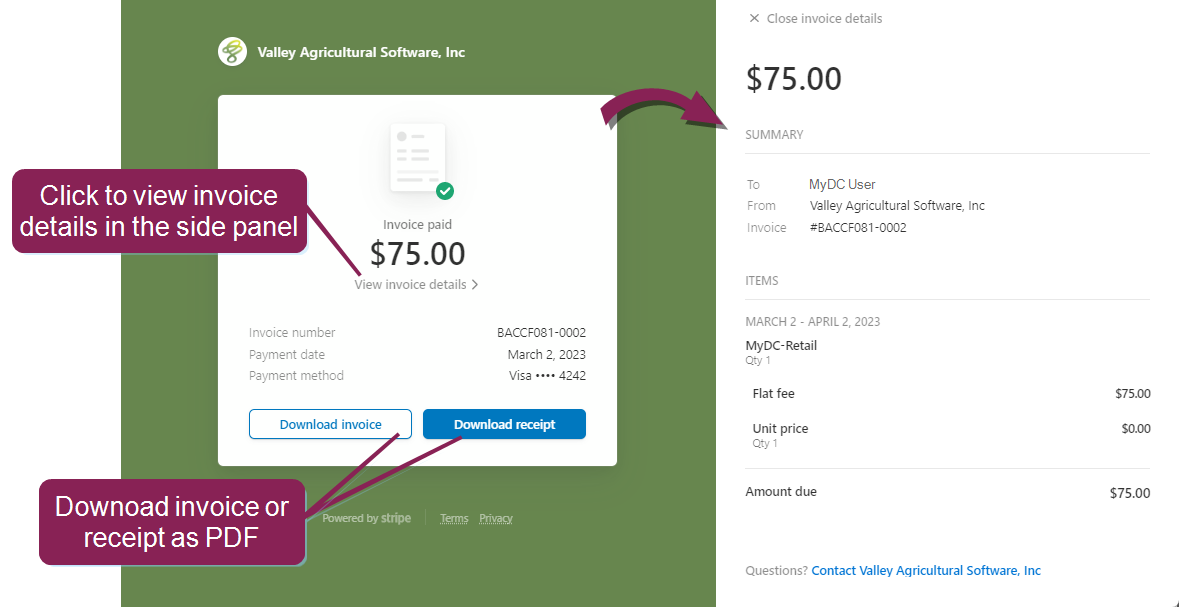The image size is (1179, 607).
Task: Click the Close invoice details text
Action: 824,18
